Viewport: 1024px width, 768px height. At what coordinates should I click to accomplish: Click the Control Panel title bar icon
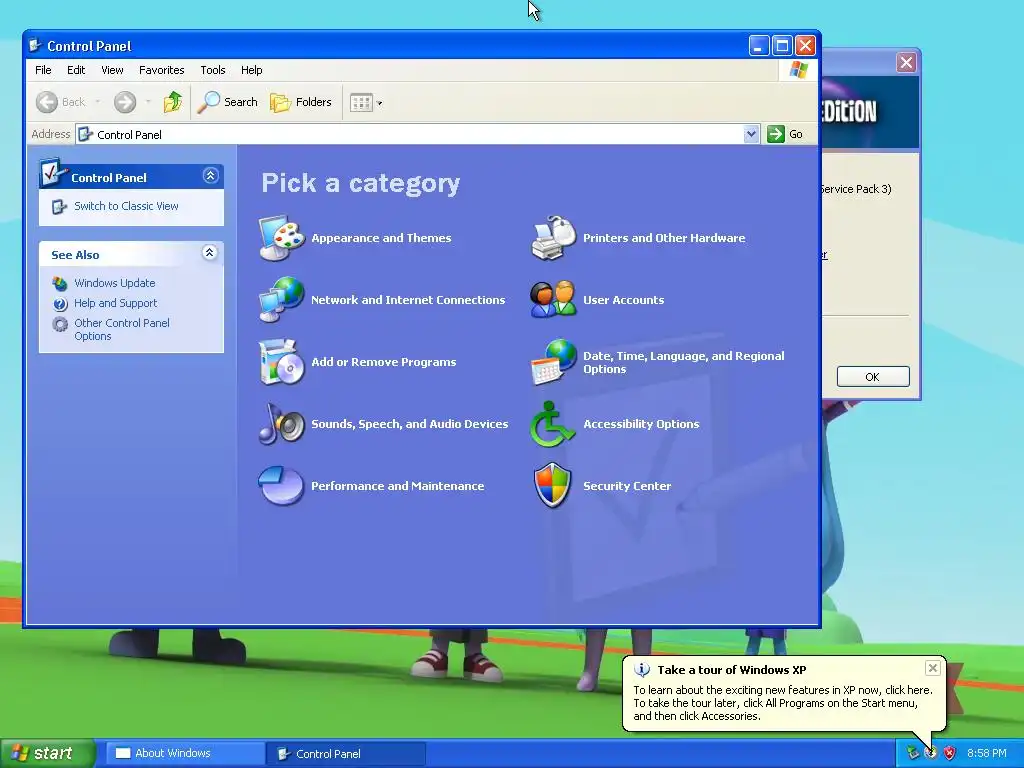click(x=35, y=46)
